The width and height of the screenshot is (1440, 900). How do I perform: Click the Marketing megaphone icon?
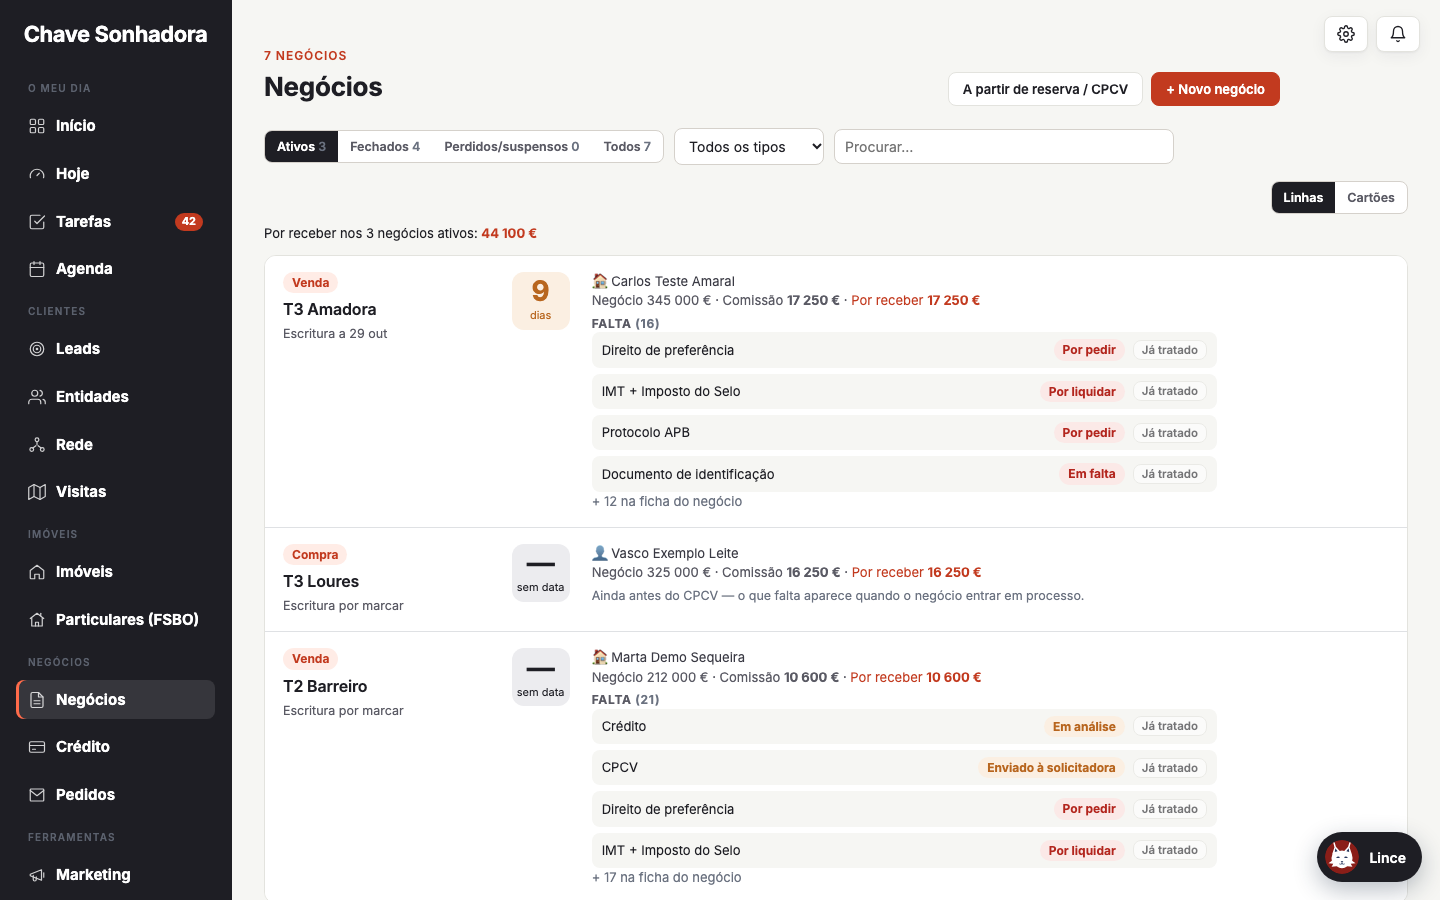pos(37,875)
